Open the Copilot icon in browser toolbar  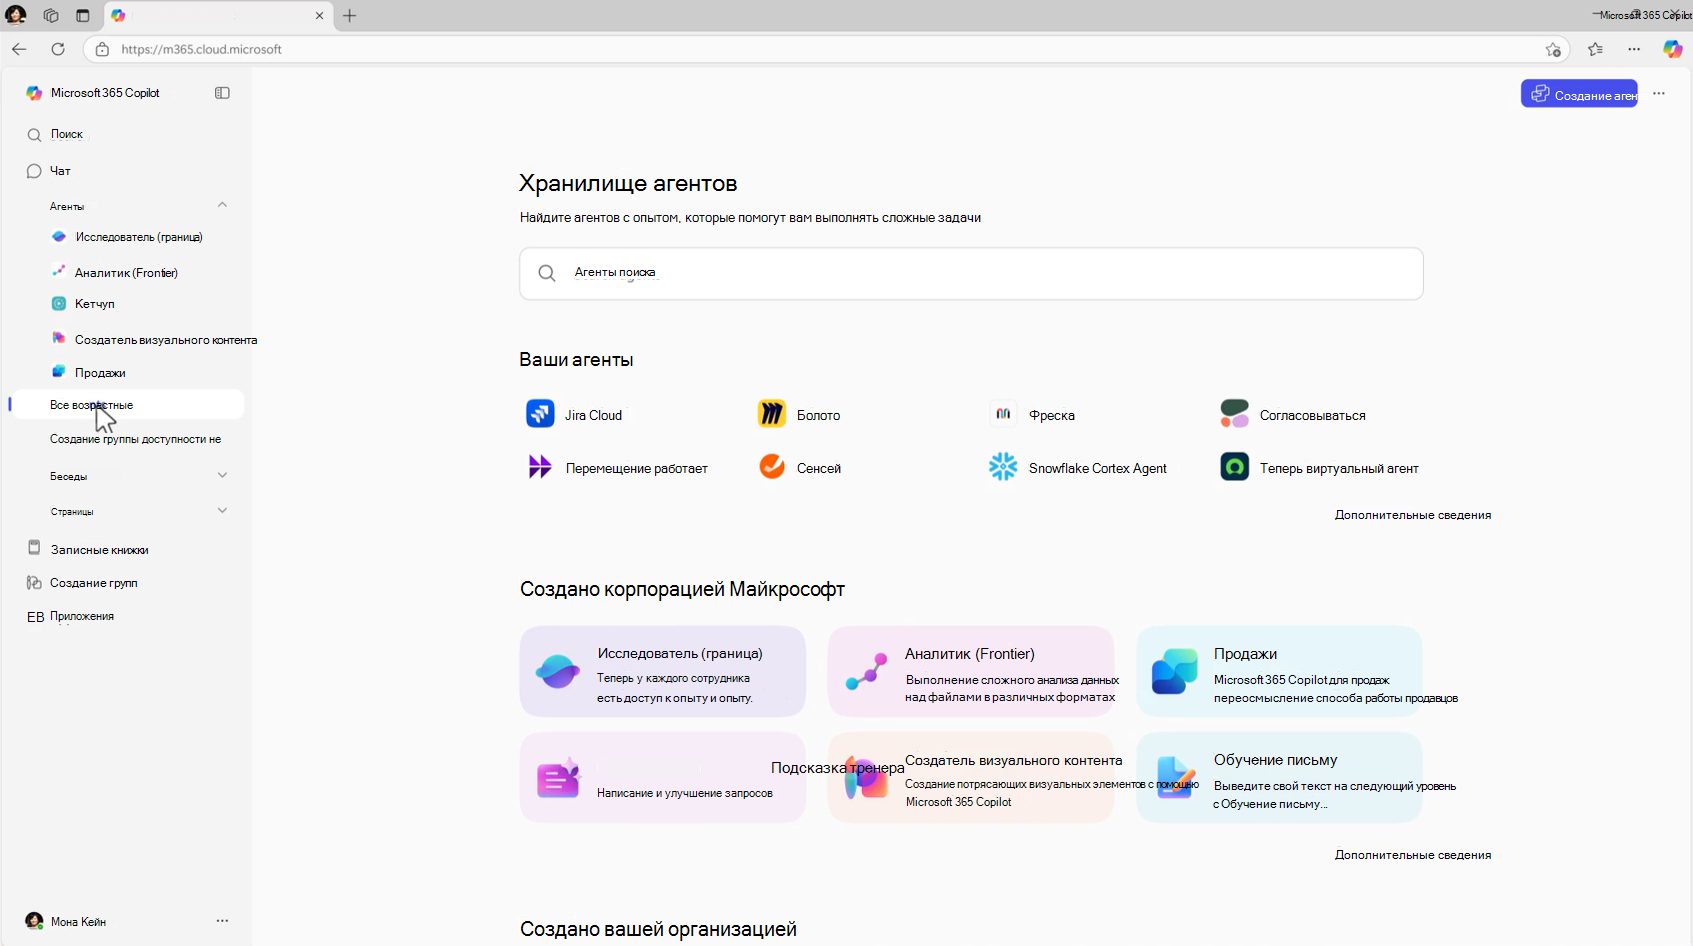(1672, 49)
